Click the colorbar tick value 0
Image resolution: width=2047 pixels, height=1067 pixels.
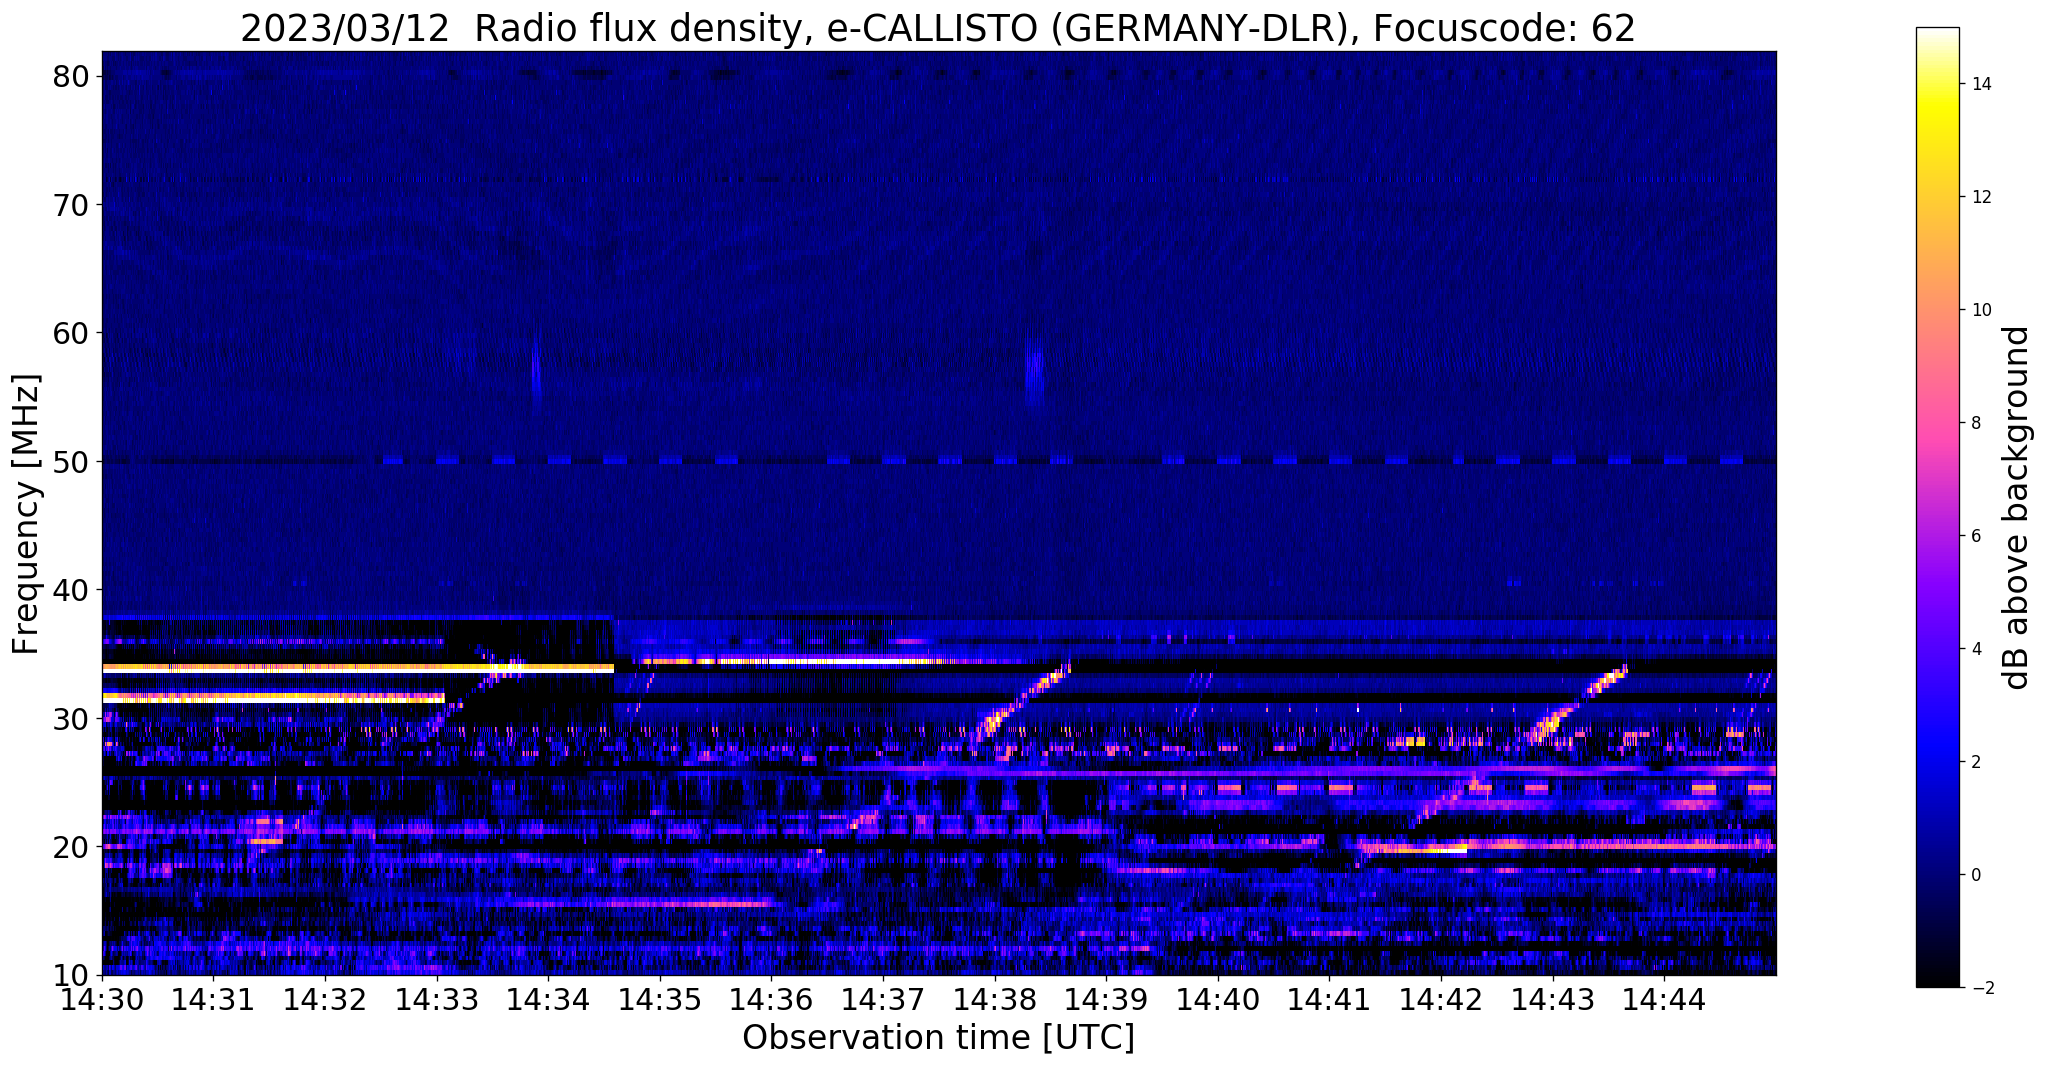(x=1975, y=875)
